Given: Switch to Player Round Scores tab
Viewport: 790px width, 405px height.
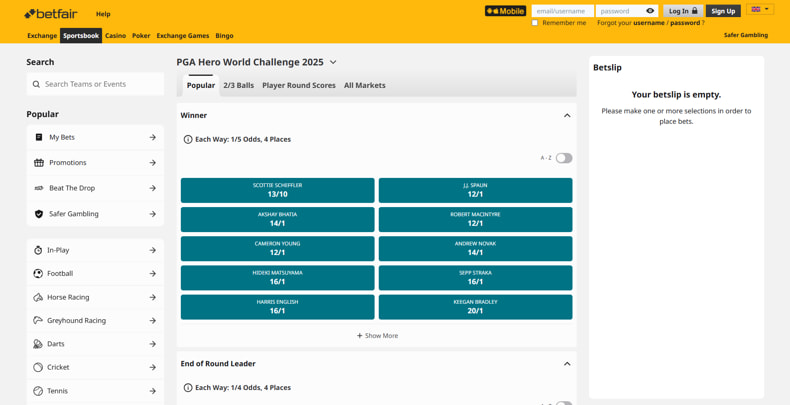Looking at the screenshot, I should coord(299,86).
